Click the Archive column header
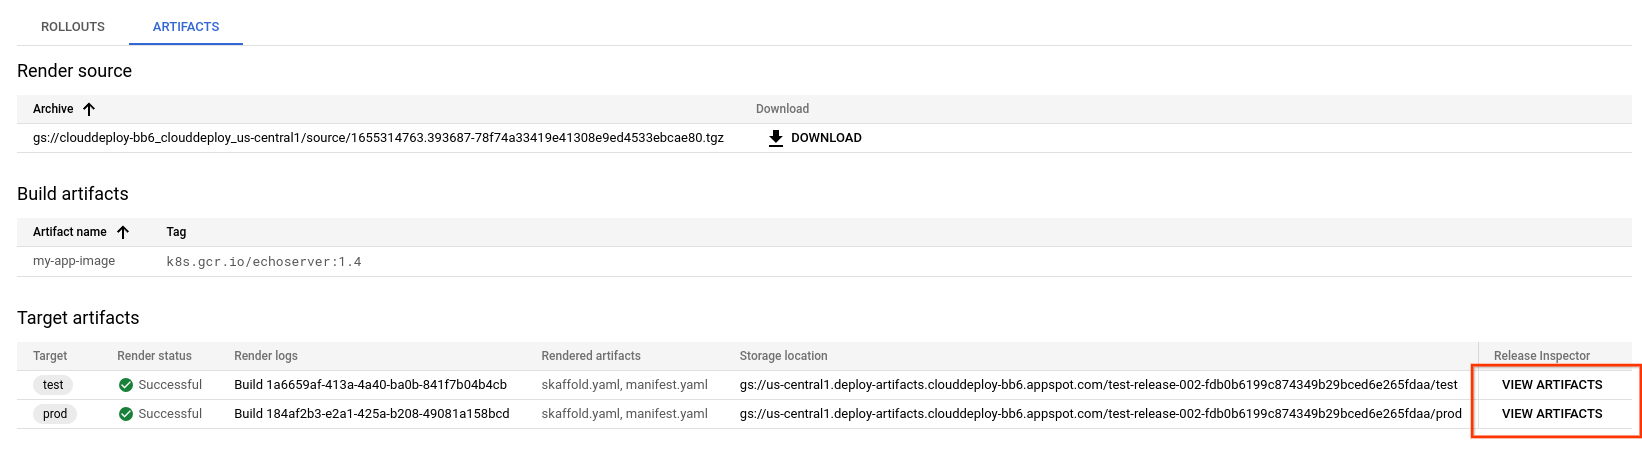Screen dimensions: 1642x450 click(53, 109)
